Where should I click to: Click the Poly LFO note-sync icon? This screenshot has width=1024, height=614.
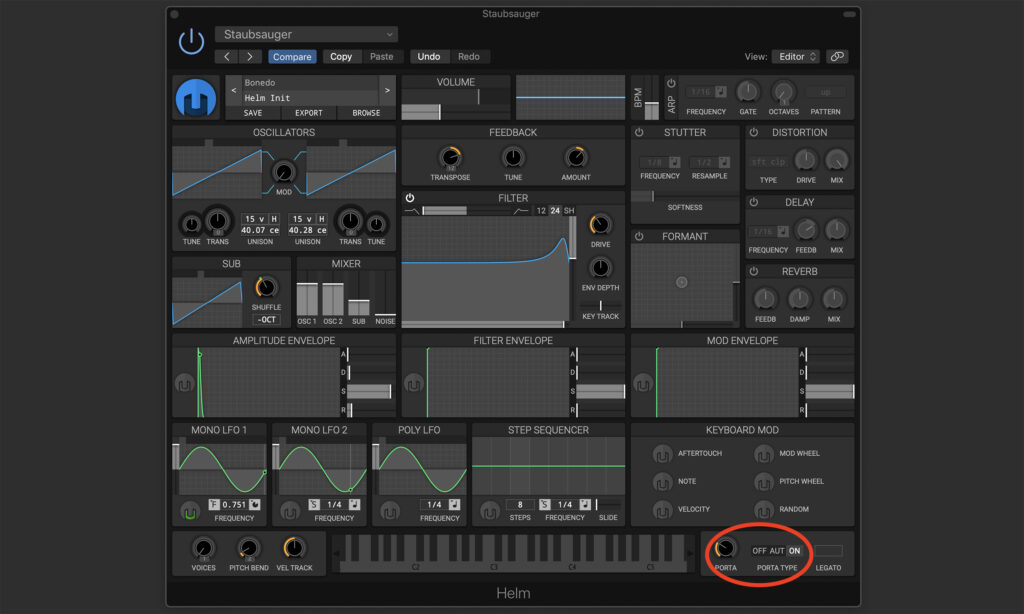(x=454, y=504)
